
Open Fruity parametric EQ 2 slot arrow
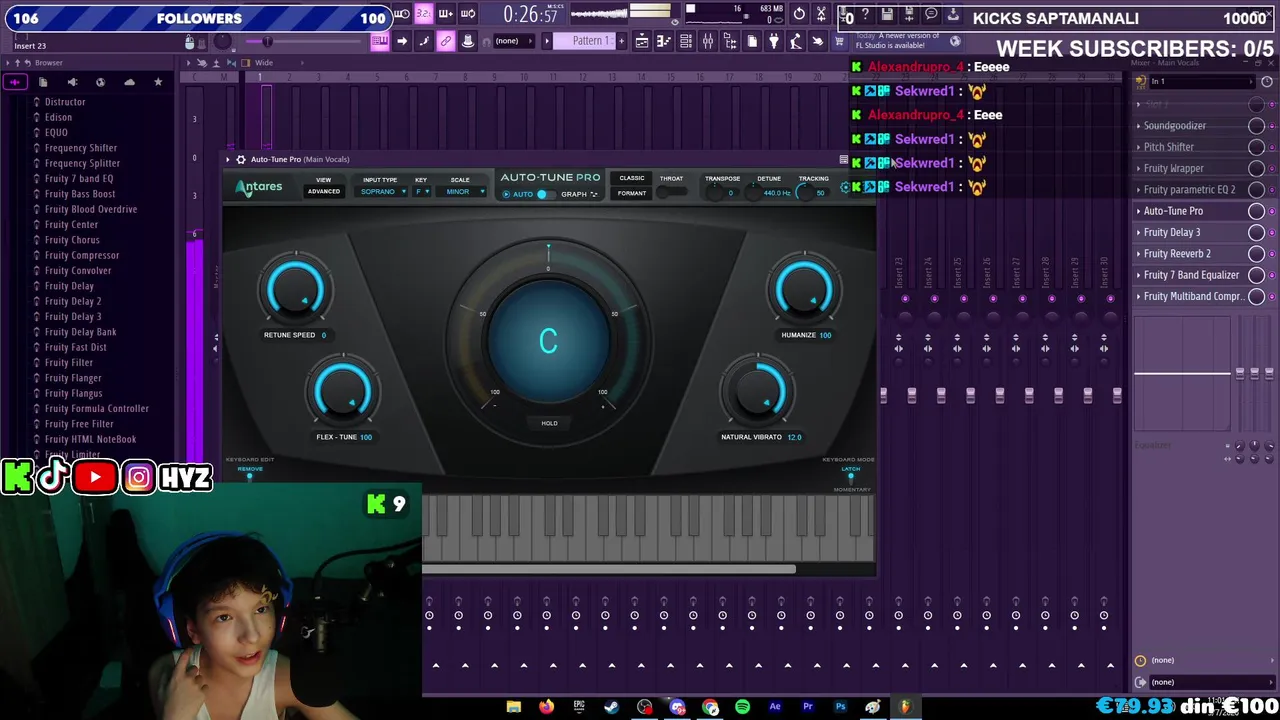click(x=1138, y=190)
